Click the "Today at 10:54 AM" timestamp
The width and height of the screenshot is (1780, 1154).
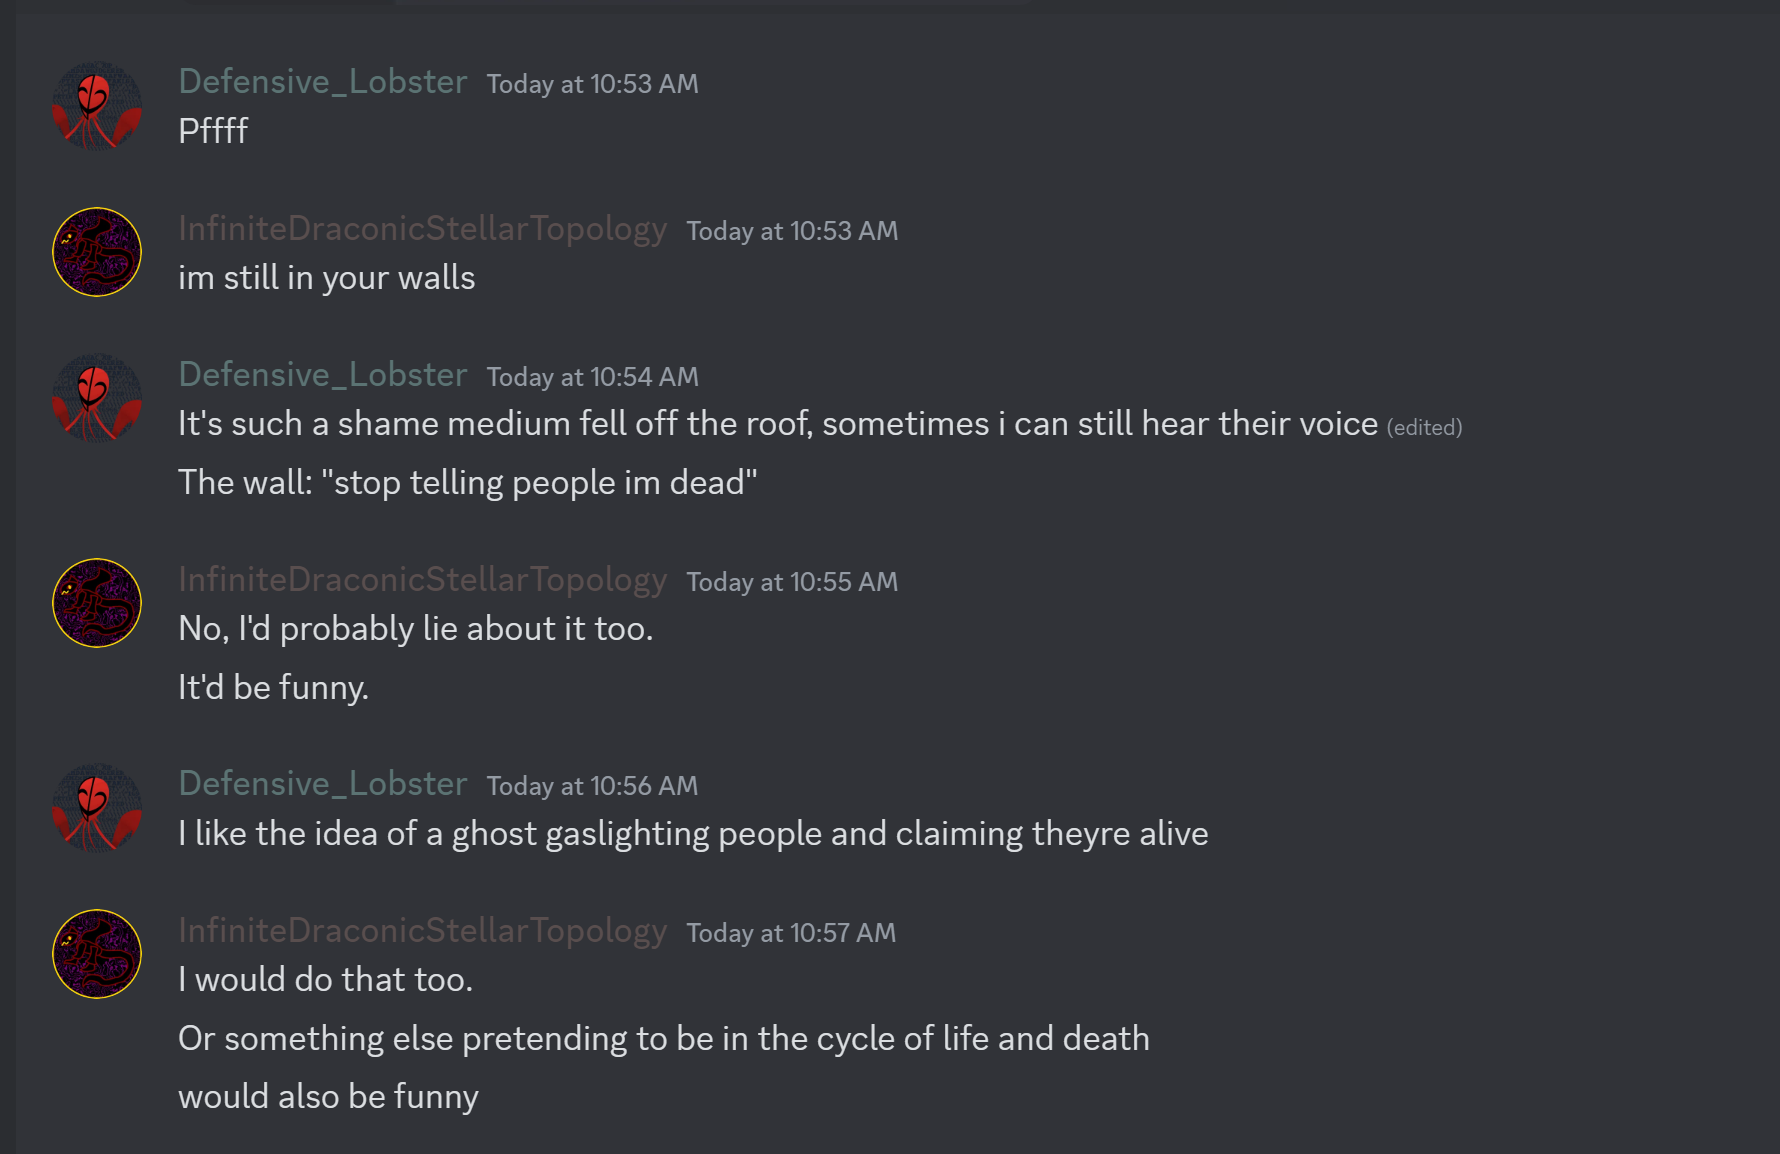[x=592, y=377]
